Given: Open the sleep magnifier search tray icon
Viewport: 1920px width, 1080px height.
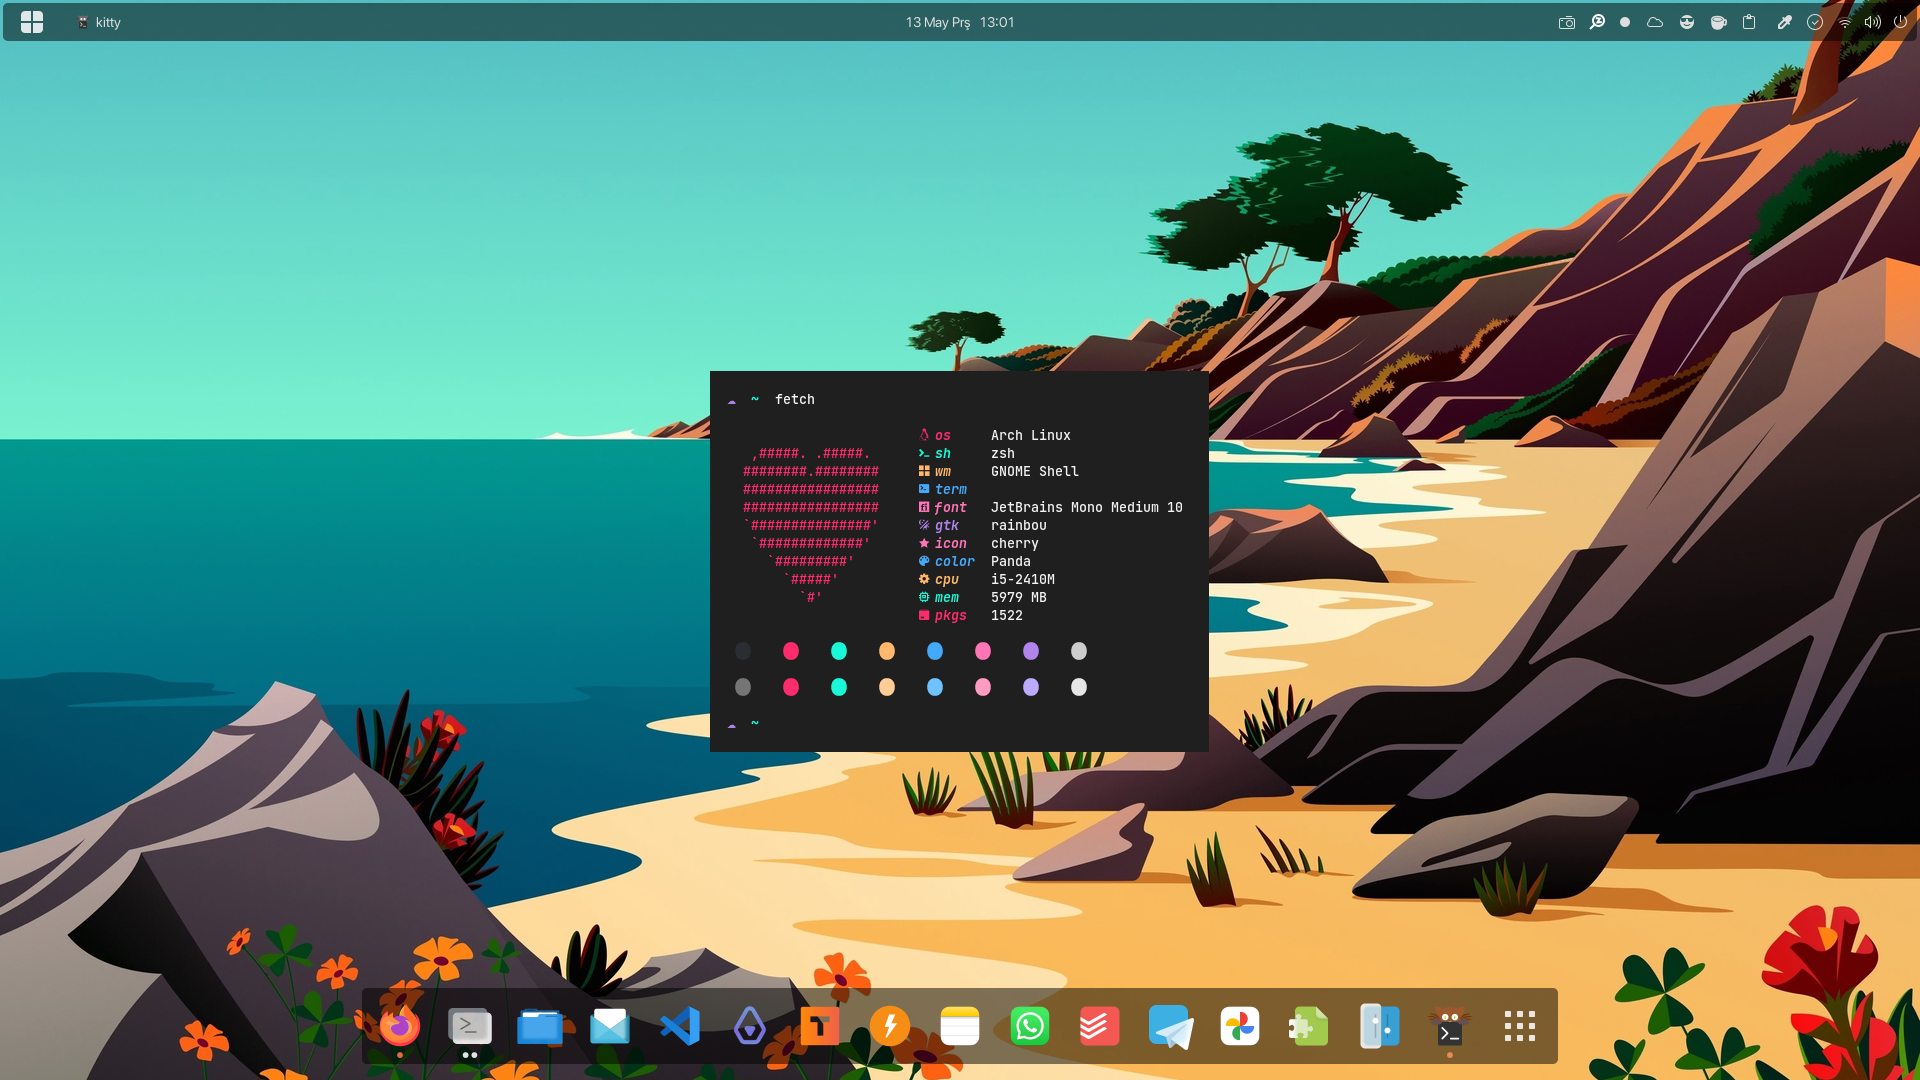Looking at the screenshot, I should [x=1597, y=22].
